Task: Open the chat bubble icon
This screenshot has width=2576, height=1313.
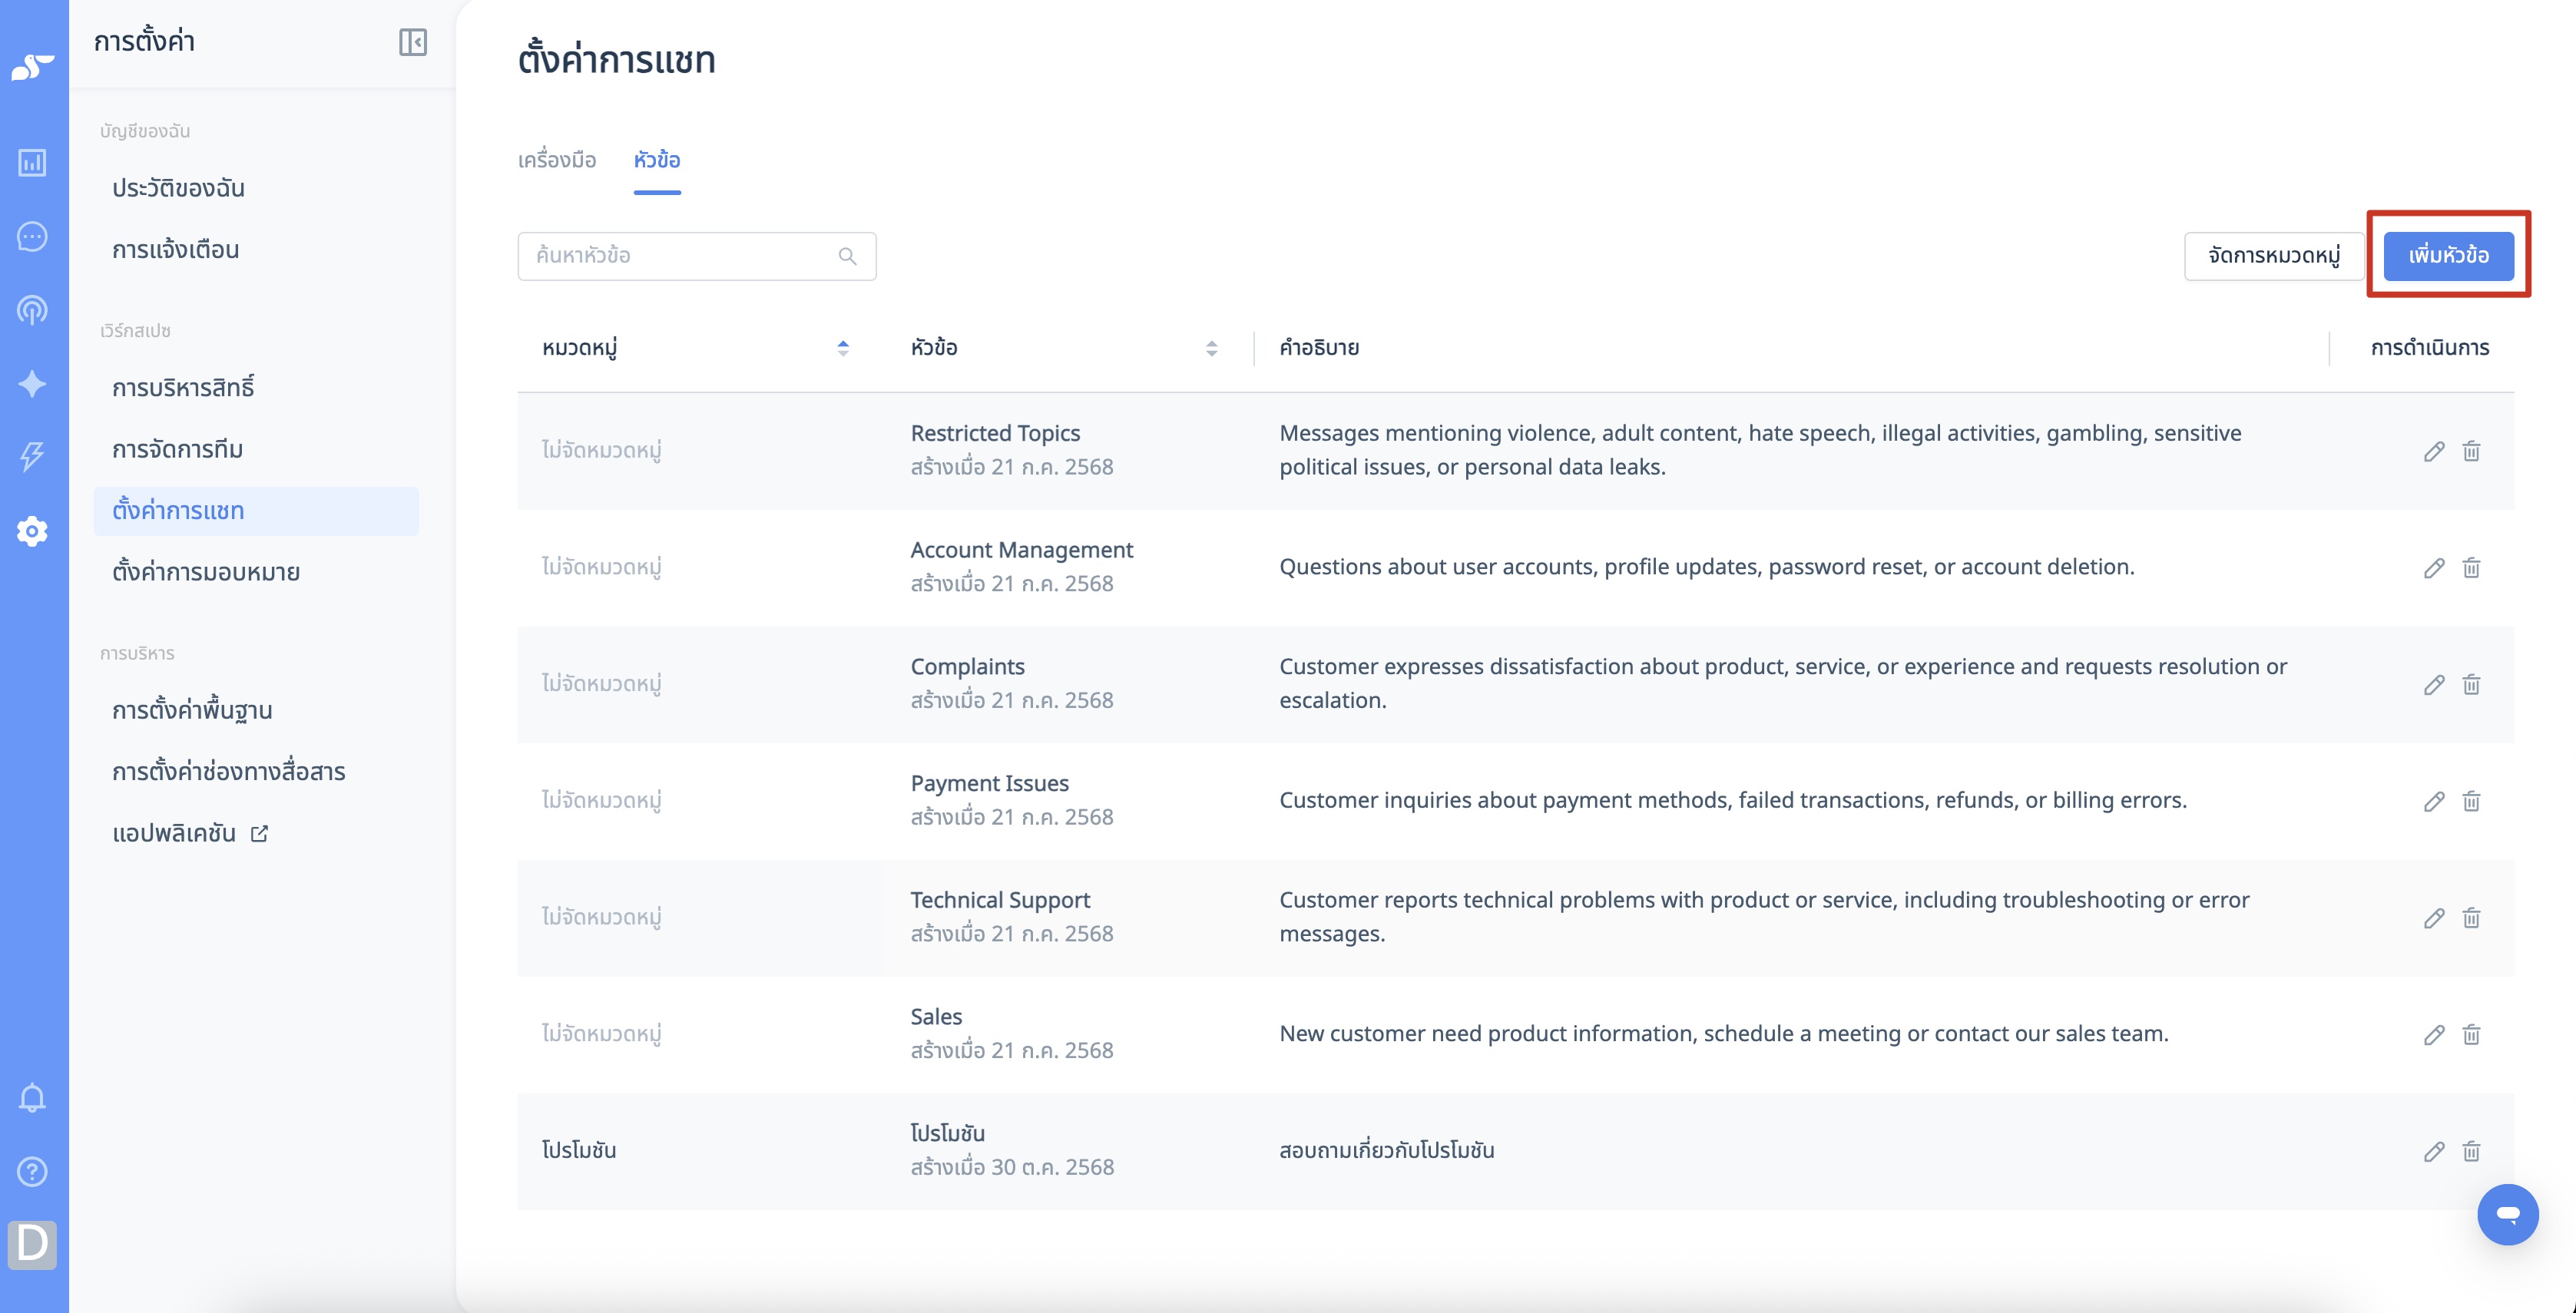Action: point(32,236)
